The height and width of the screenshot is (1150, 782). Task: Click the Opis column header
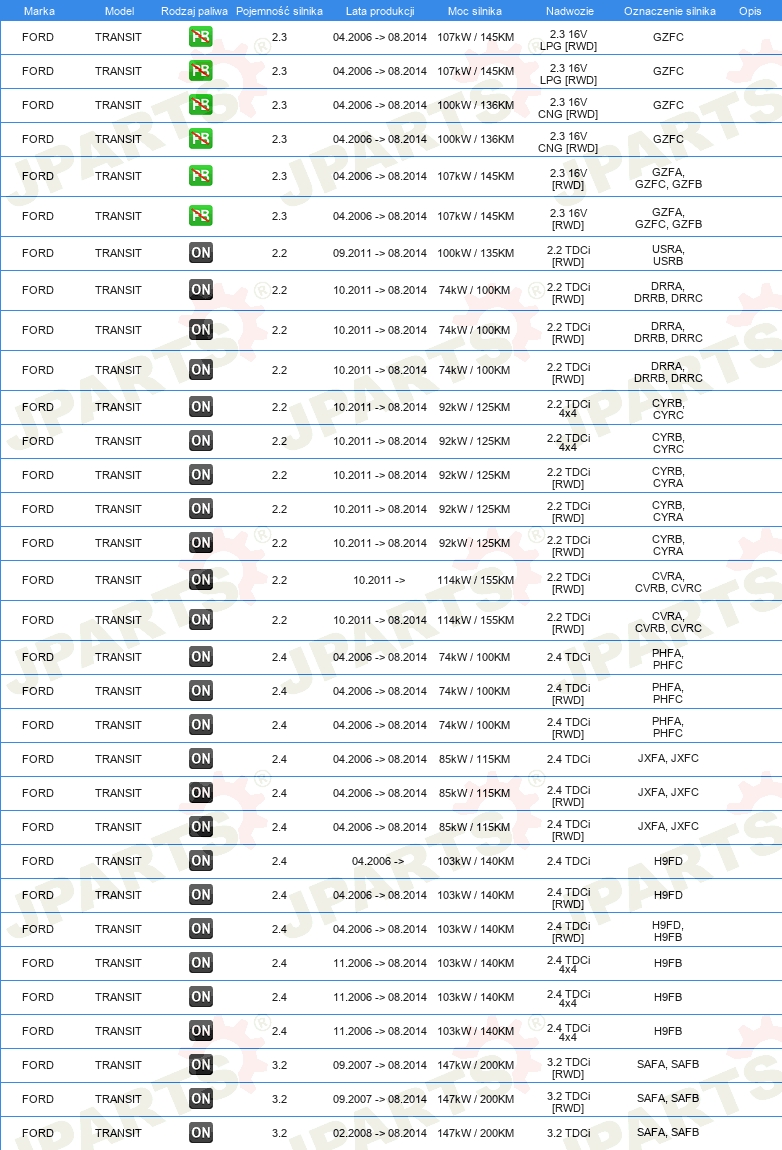pyautogui.click(x=750, y=11)
